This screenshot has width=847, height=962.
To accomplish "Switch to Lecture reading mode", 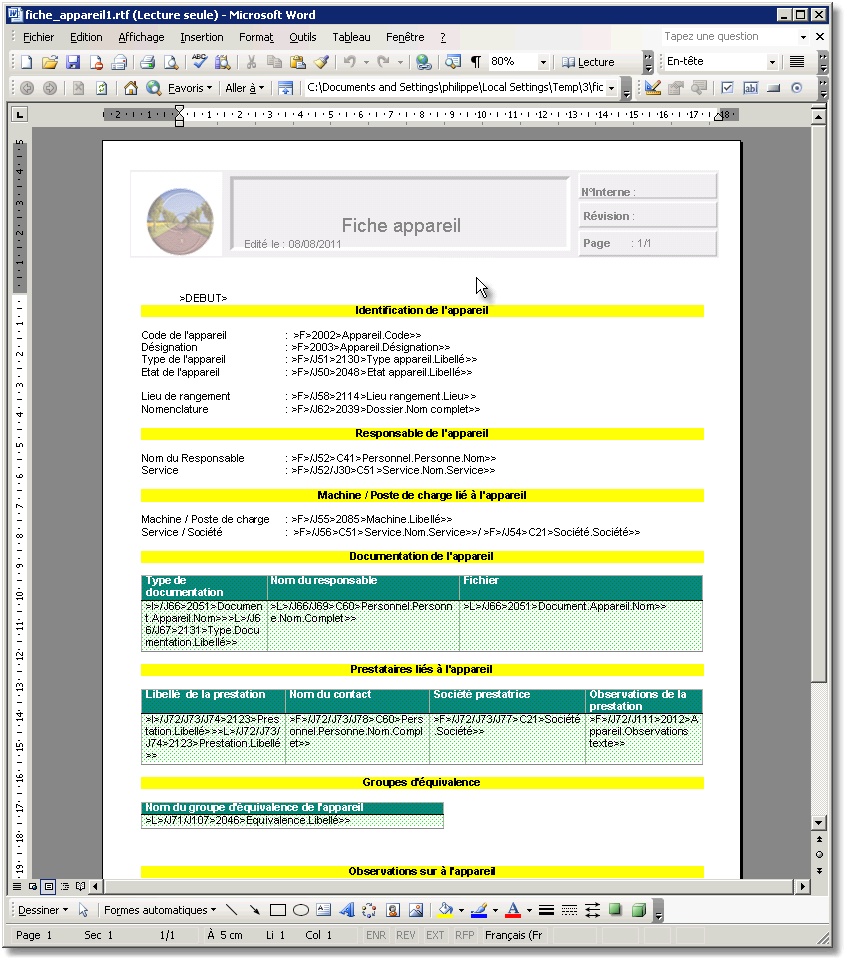I will [588, 62].
